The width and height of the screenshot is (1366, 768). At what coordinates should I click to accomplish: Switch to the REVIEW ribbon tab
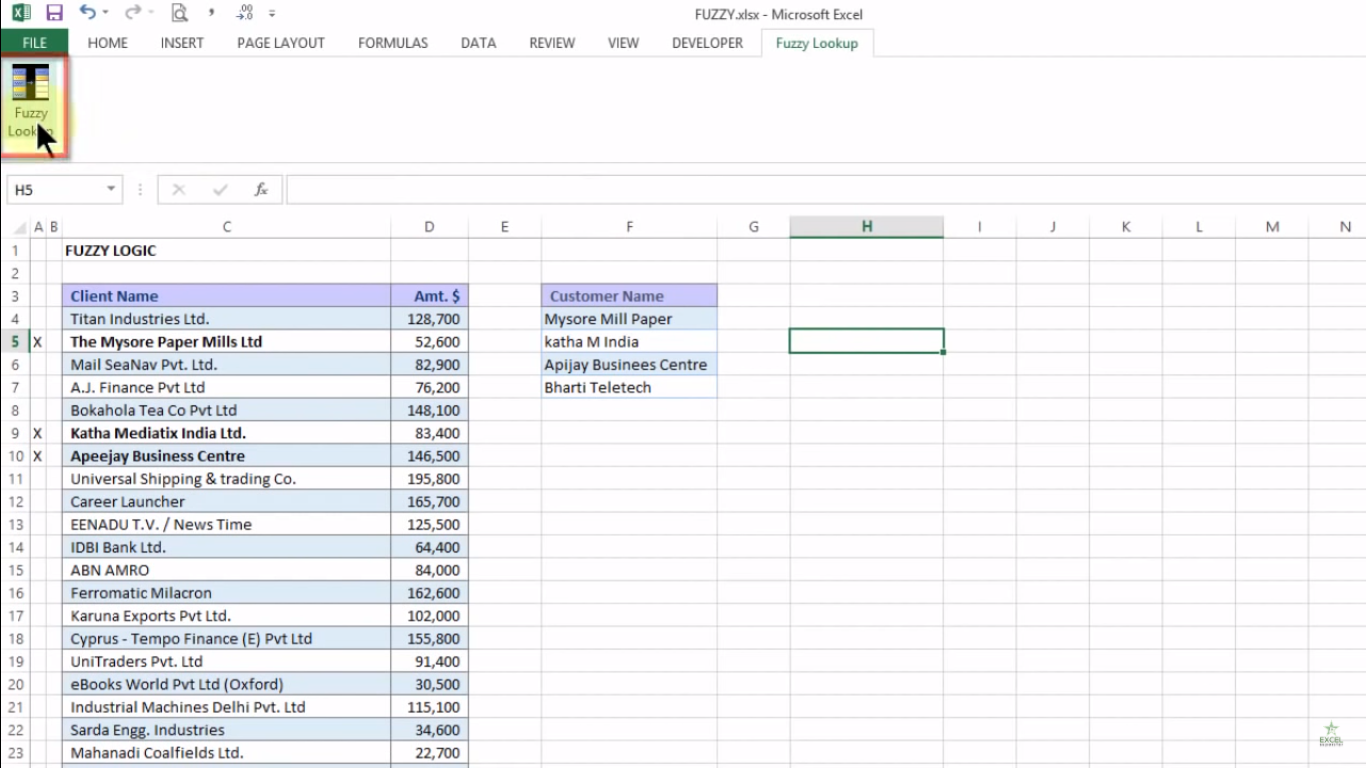[x=552, y=43]
